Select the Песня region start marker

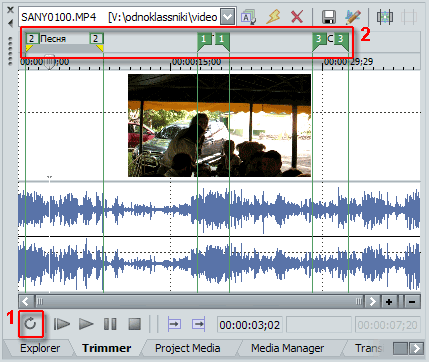click(31, 39)
